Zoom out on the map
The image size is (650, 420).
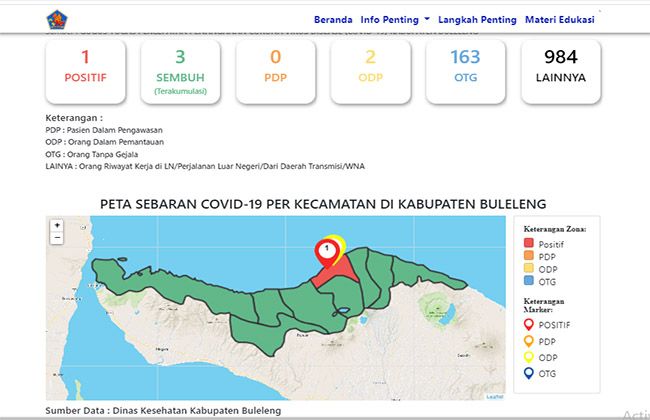[x=57, y=239]
